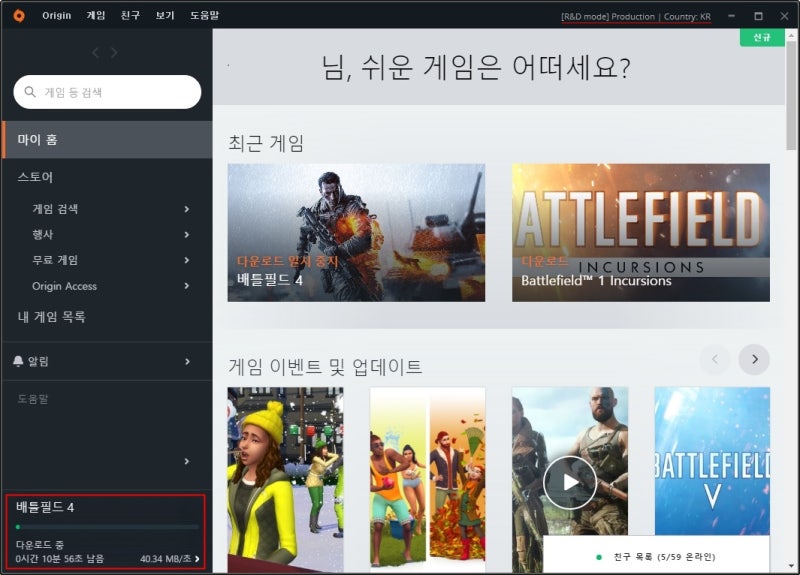Viewport: 800px width, 575px height.
Task: Click the next carousel arrow button
Action: click(754, 359)
